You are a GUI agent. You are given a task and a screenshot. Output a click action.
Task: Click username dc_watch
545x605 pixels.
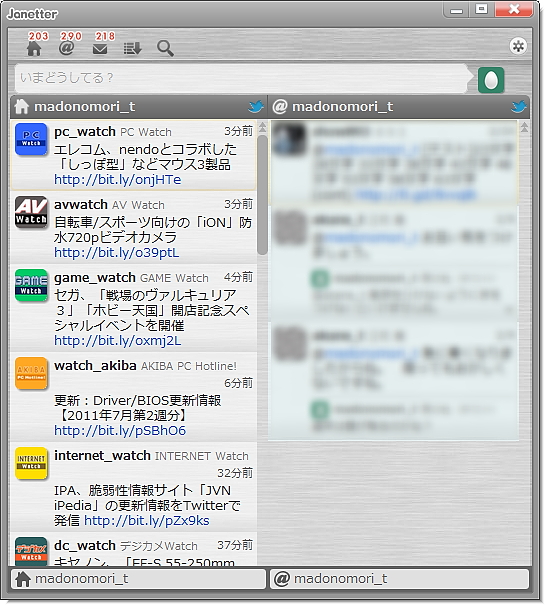[x=85, y=546]
